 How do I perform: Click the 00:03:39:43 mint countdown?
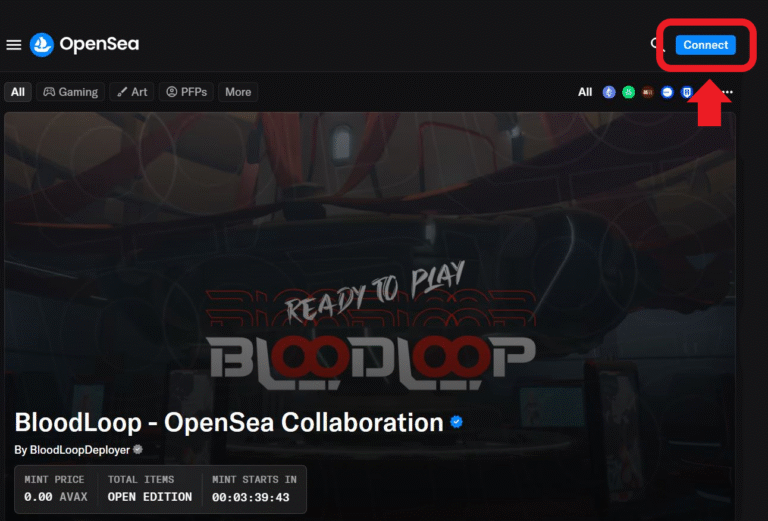tap(251, 497)
